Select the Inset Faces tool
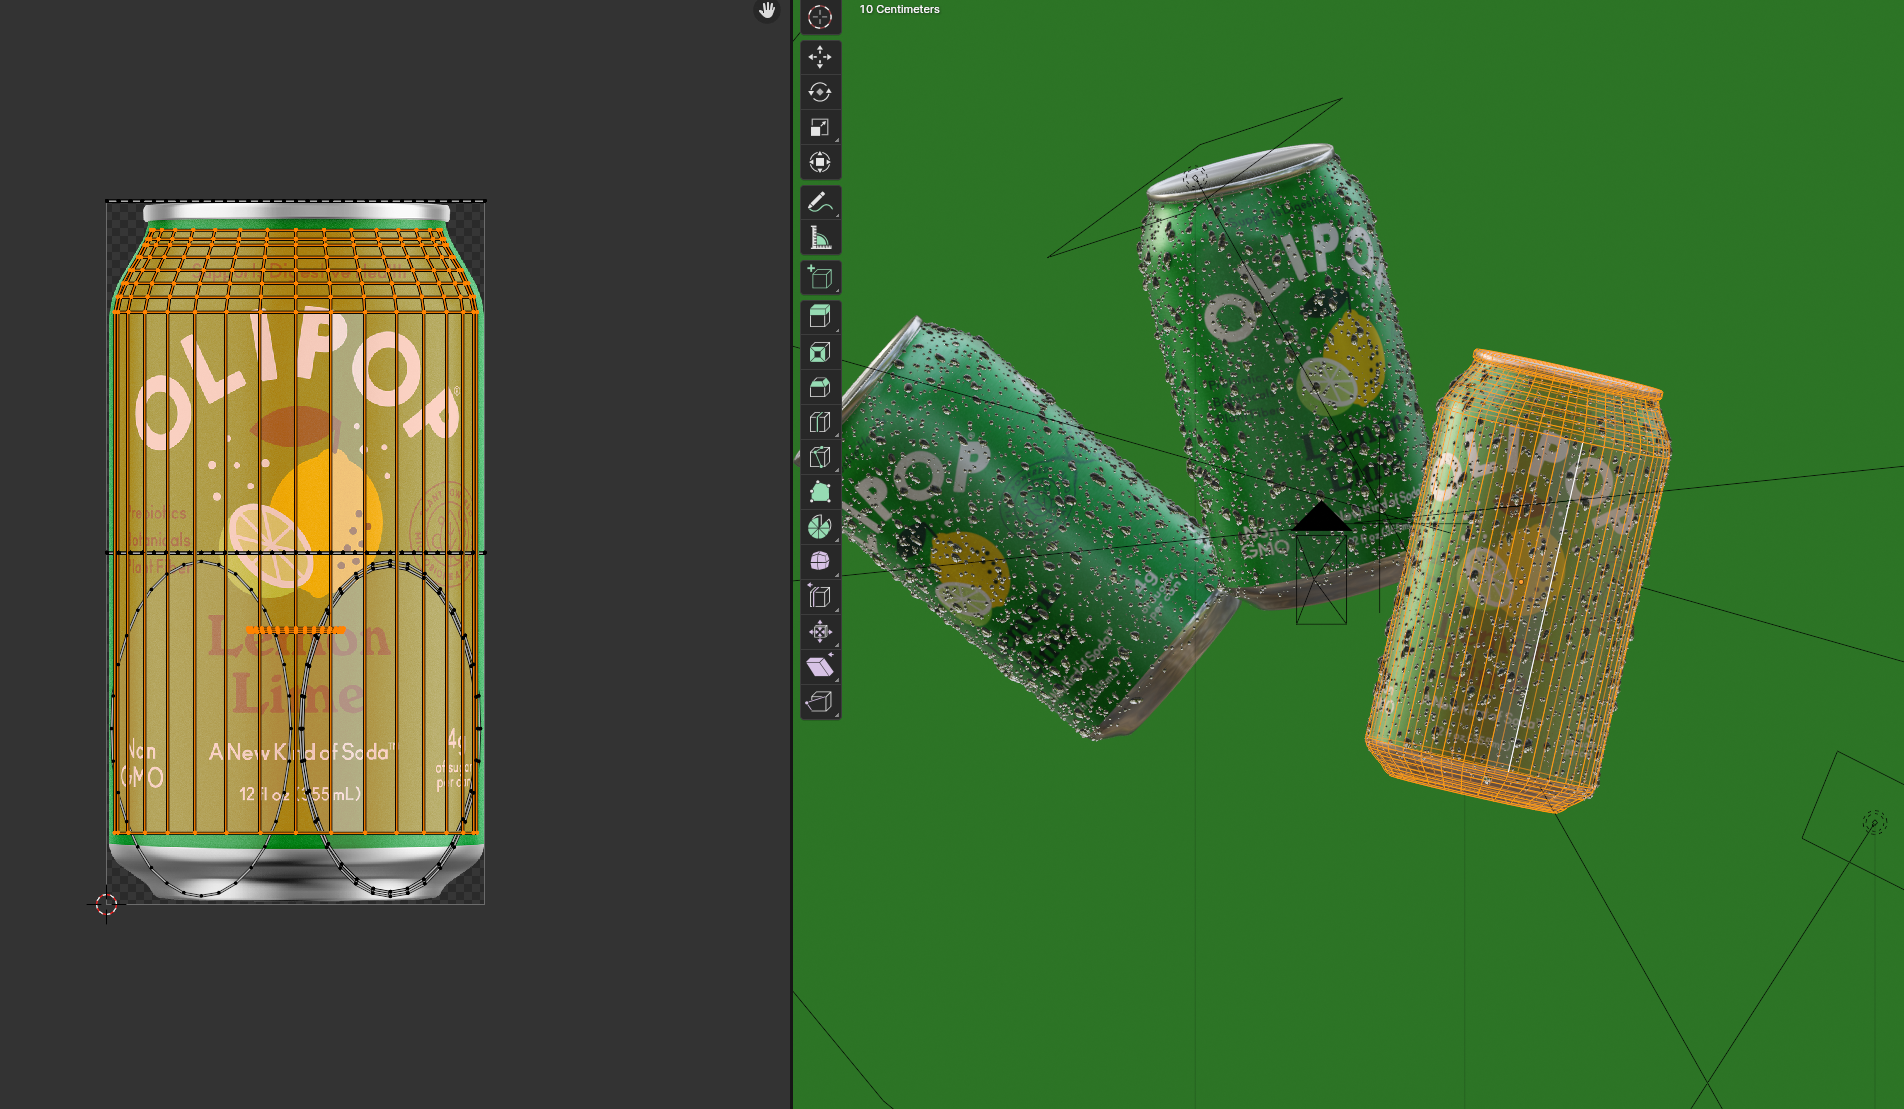This screenshot has width=1904, height=1109. click(x=820, y=352)
